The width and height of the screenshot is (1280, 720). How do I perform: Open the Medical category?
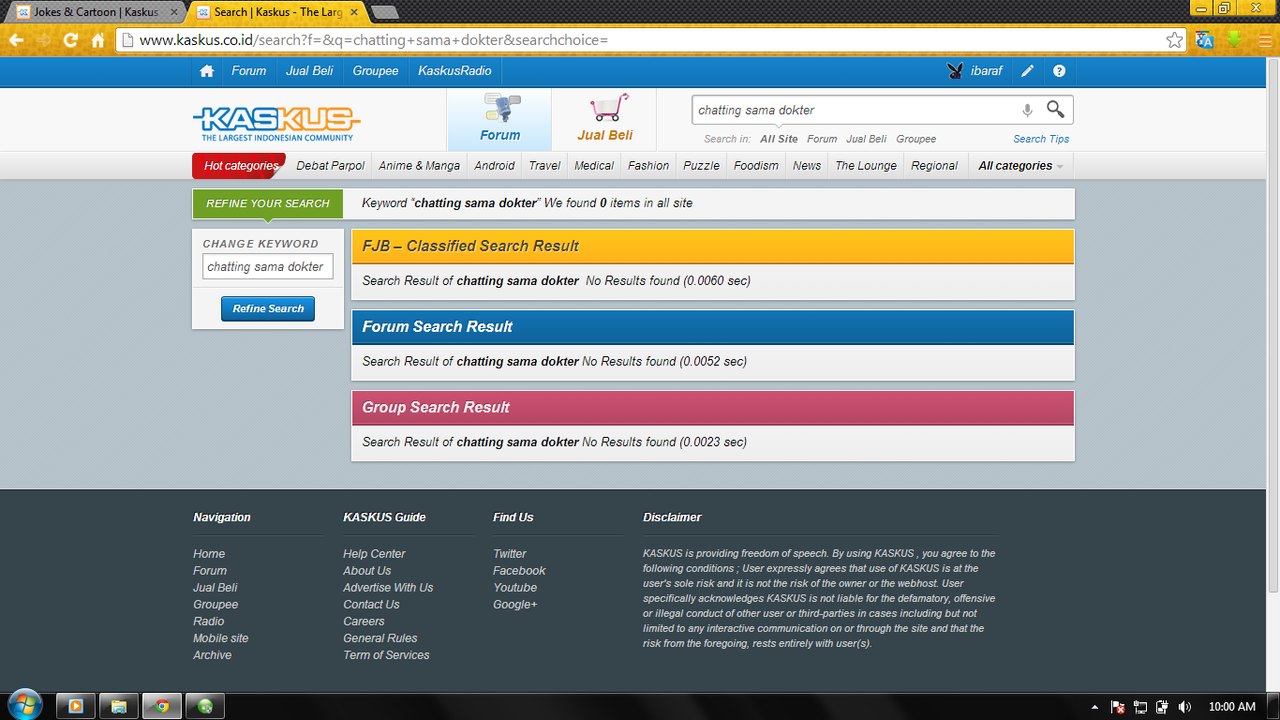(594, 166)
